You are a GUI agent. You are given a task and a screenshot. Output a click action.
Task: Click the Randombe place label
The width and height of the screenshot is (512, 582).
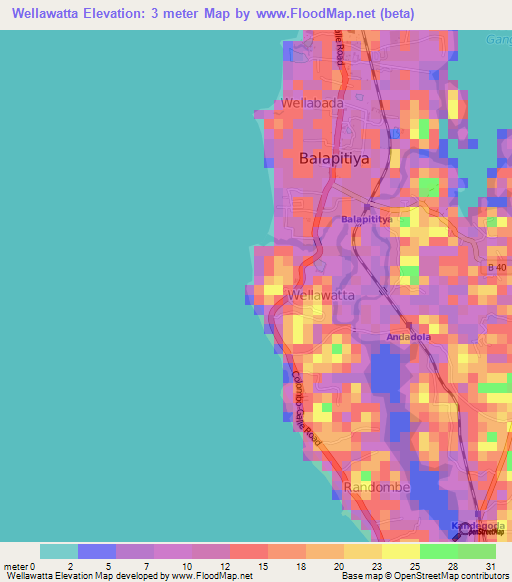click(x=377, y=487)
